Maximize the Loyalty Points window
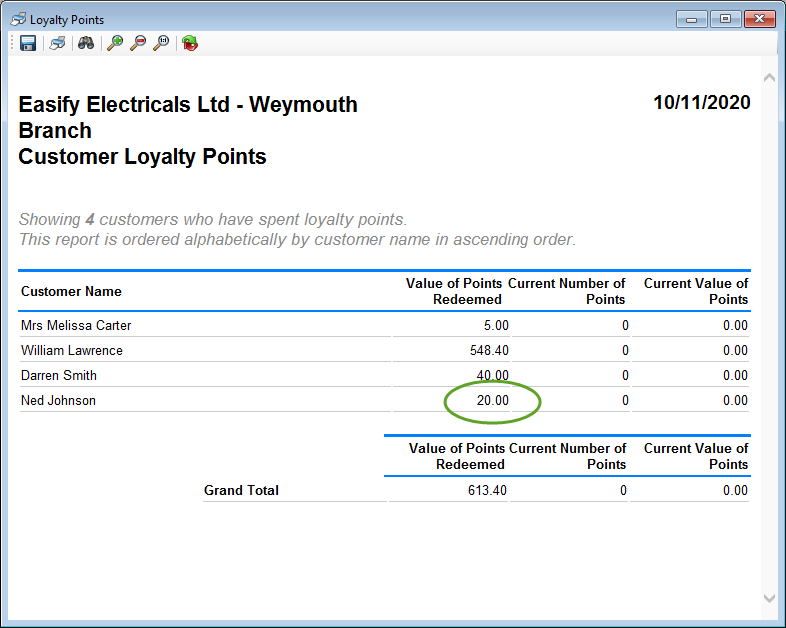The width and height of the screenshot is (786, 628). pos(724,18)
